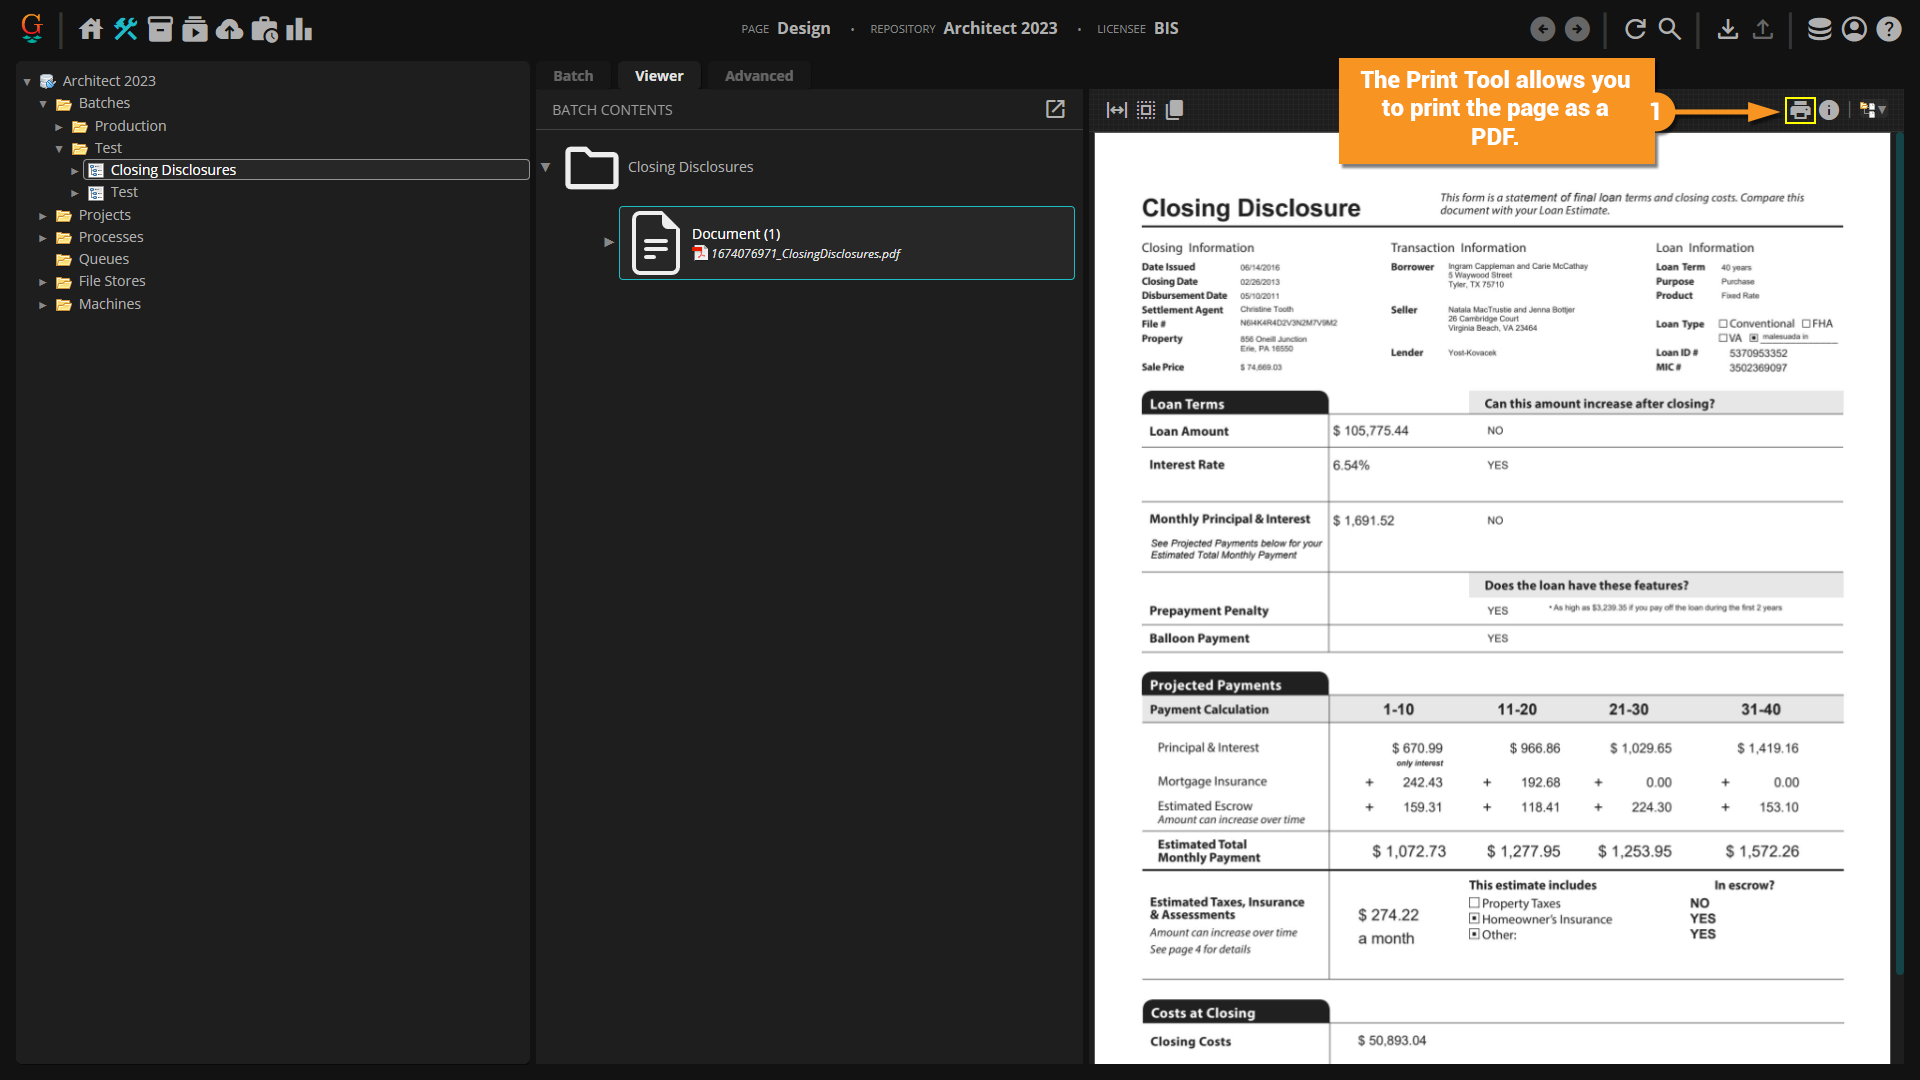Switch to the Batch tab

tap(573, 76)
